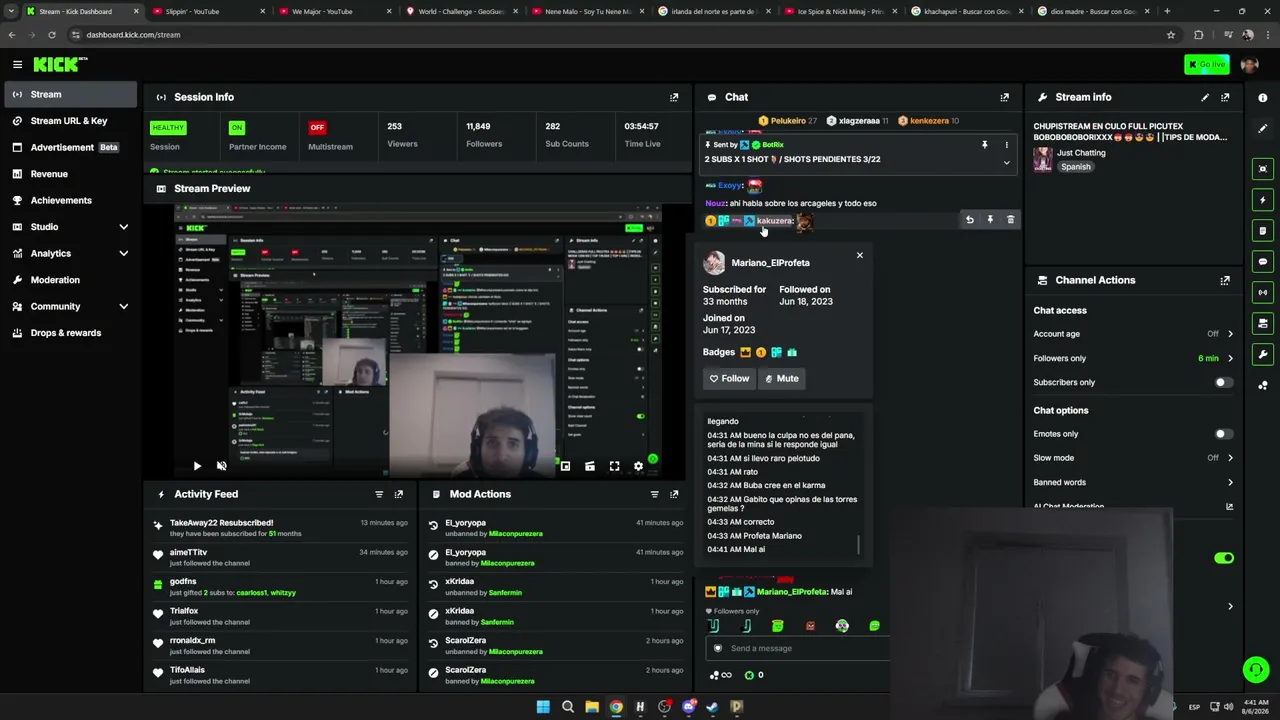Click the browser address bar
The image size is (1280, 720).
coord(620,35)
